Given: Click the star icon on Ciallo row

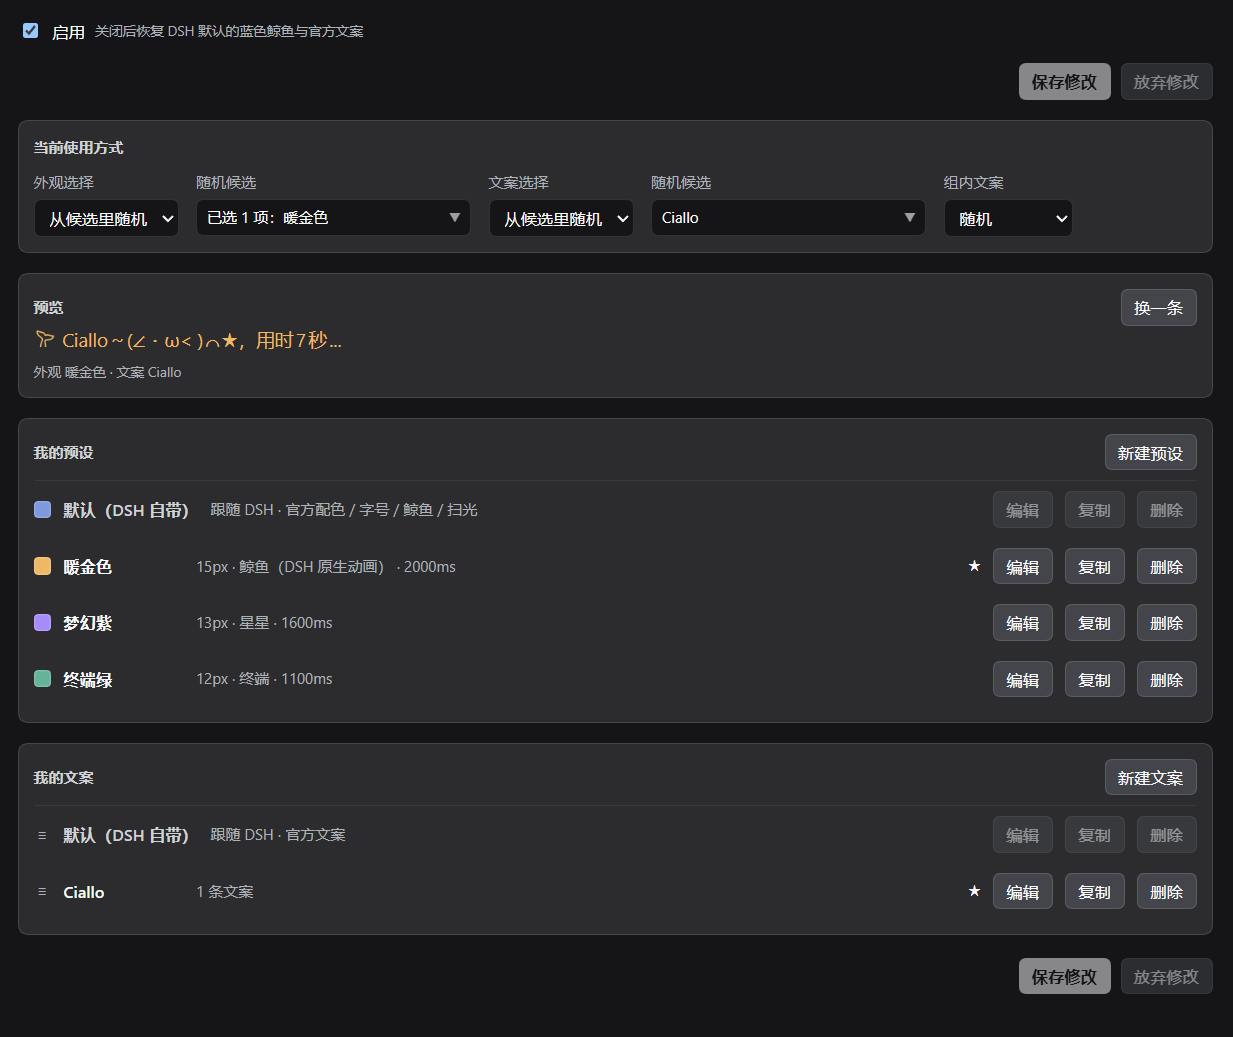Looking at the screenshot, I should tap(974, 891).
